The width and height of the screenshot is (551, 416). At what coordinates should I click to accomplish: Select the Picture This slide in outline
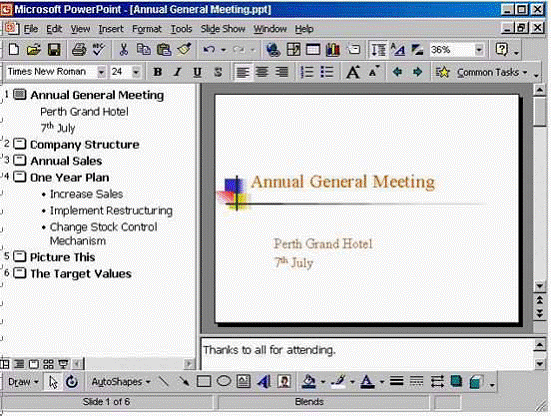(63, 257)
